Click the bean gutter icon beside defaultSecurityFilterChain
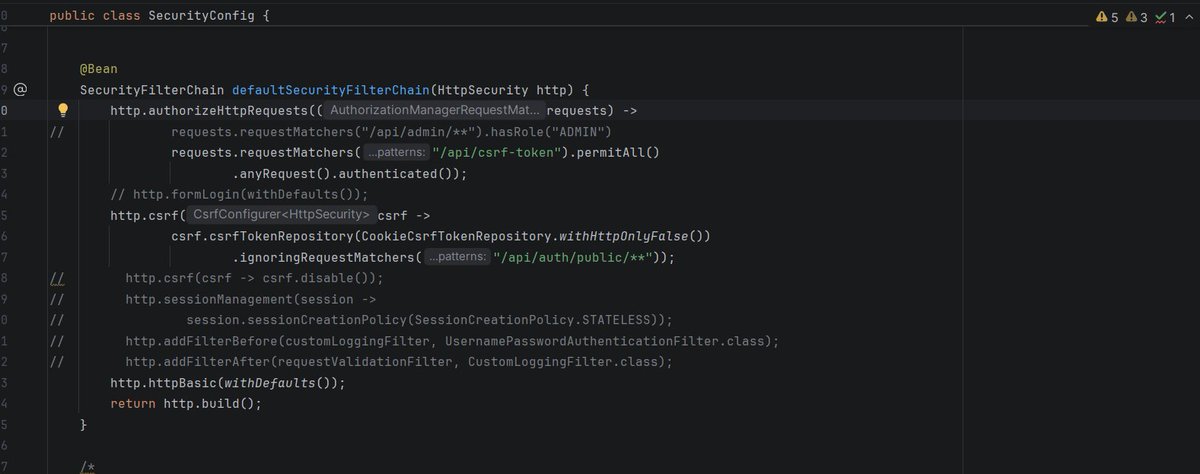 coord(20,89)
